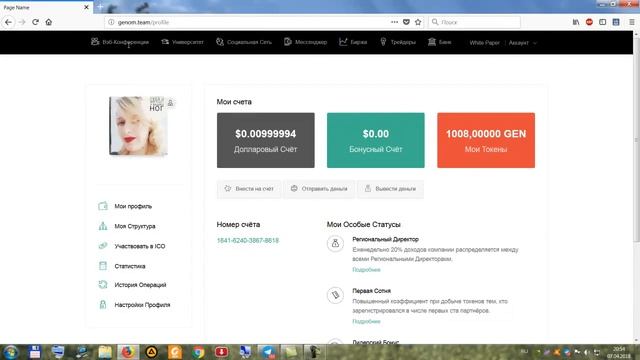The height and width of the screenshot is (360, 640).
Task: Open the folder icon in the taskbar
Action: point(104,352)
